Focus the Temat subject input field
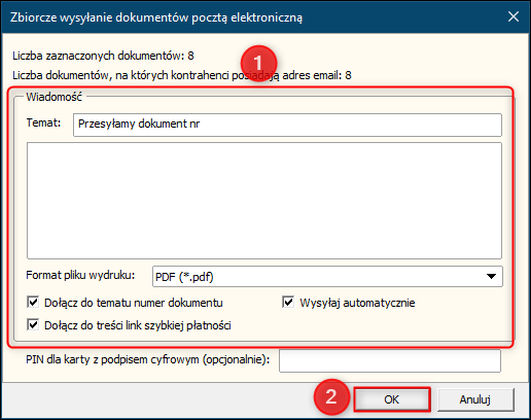Screen dimensions: 531x420 [x=287, y=125]
